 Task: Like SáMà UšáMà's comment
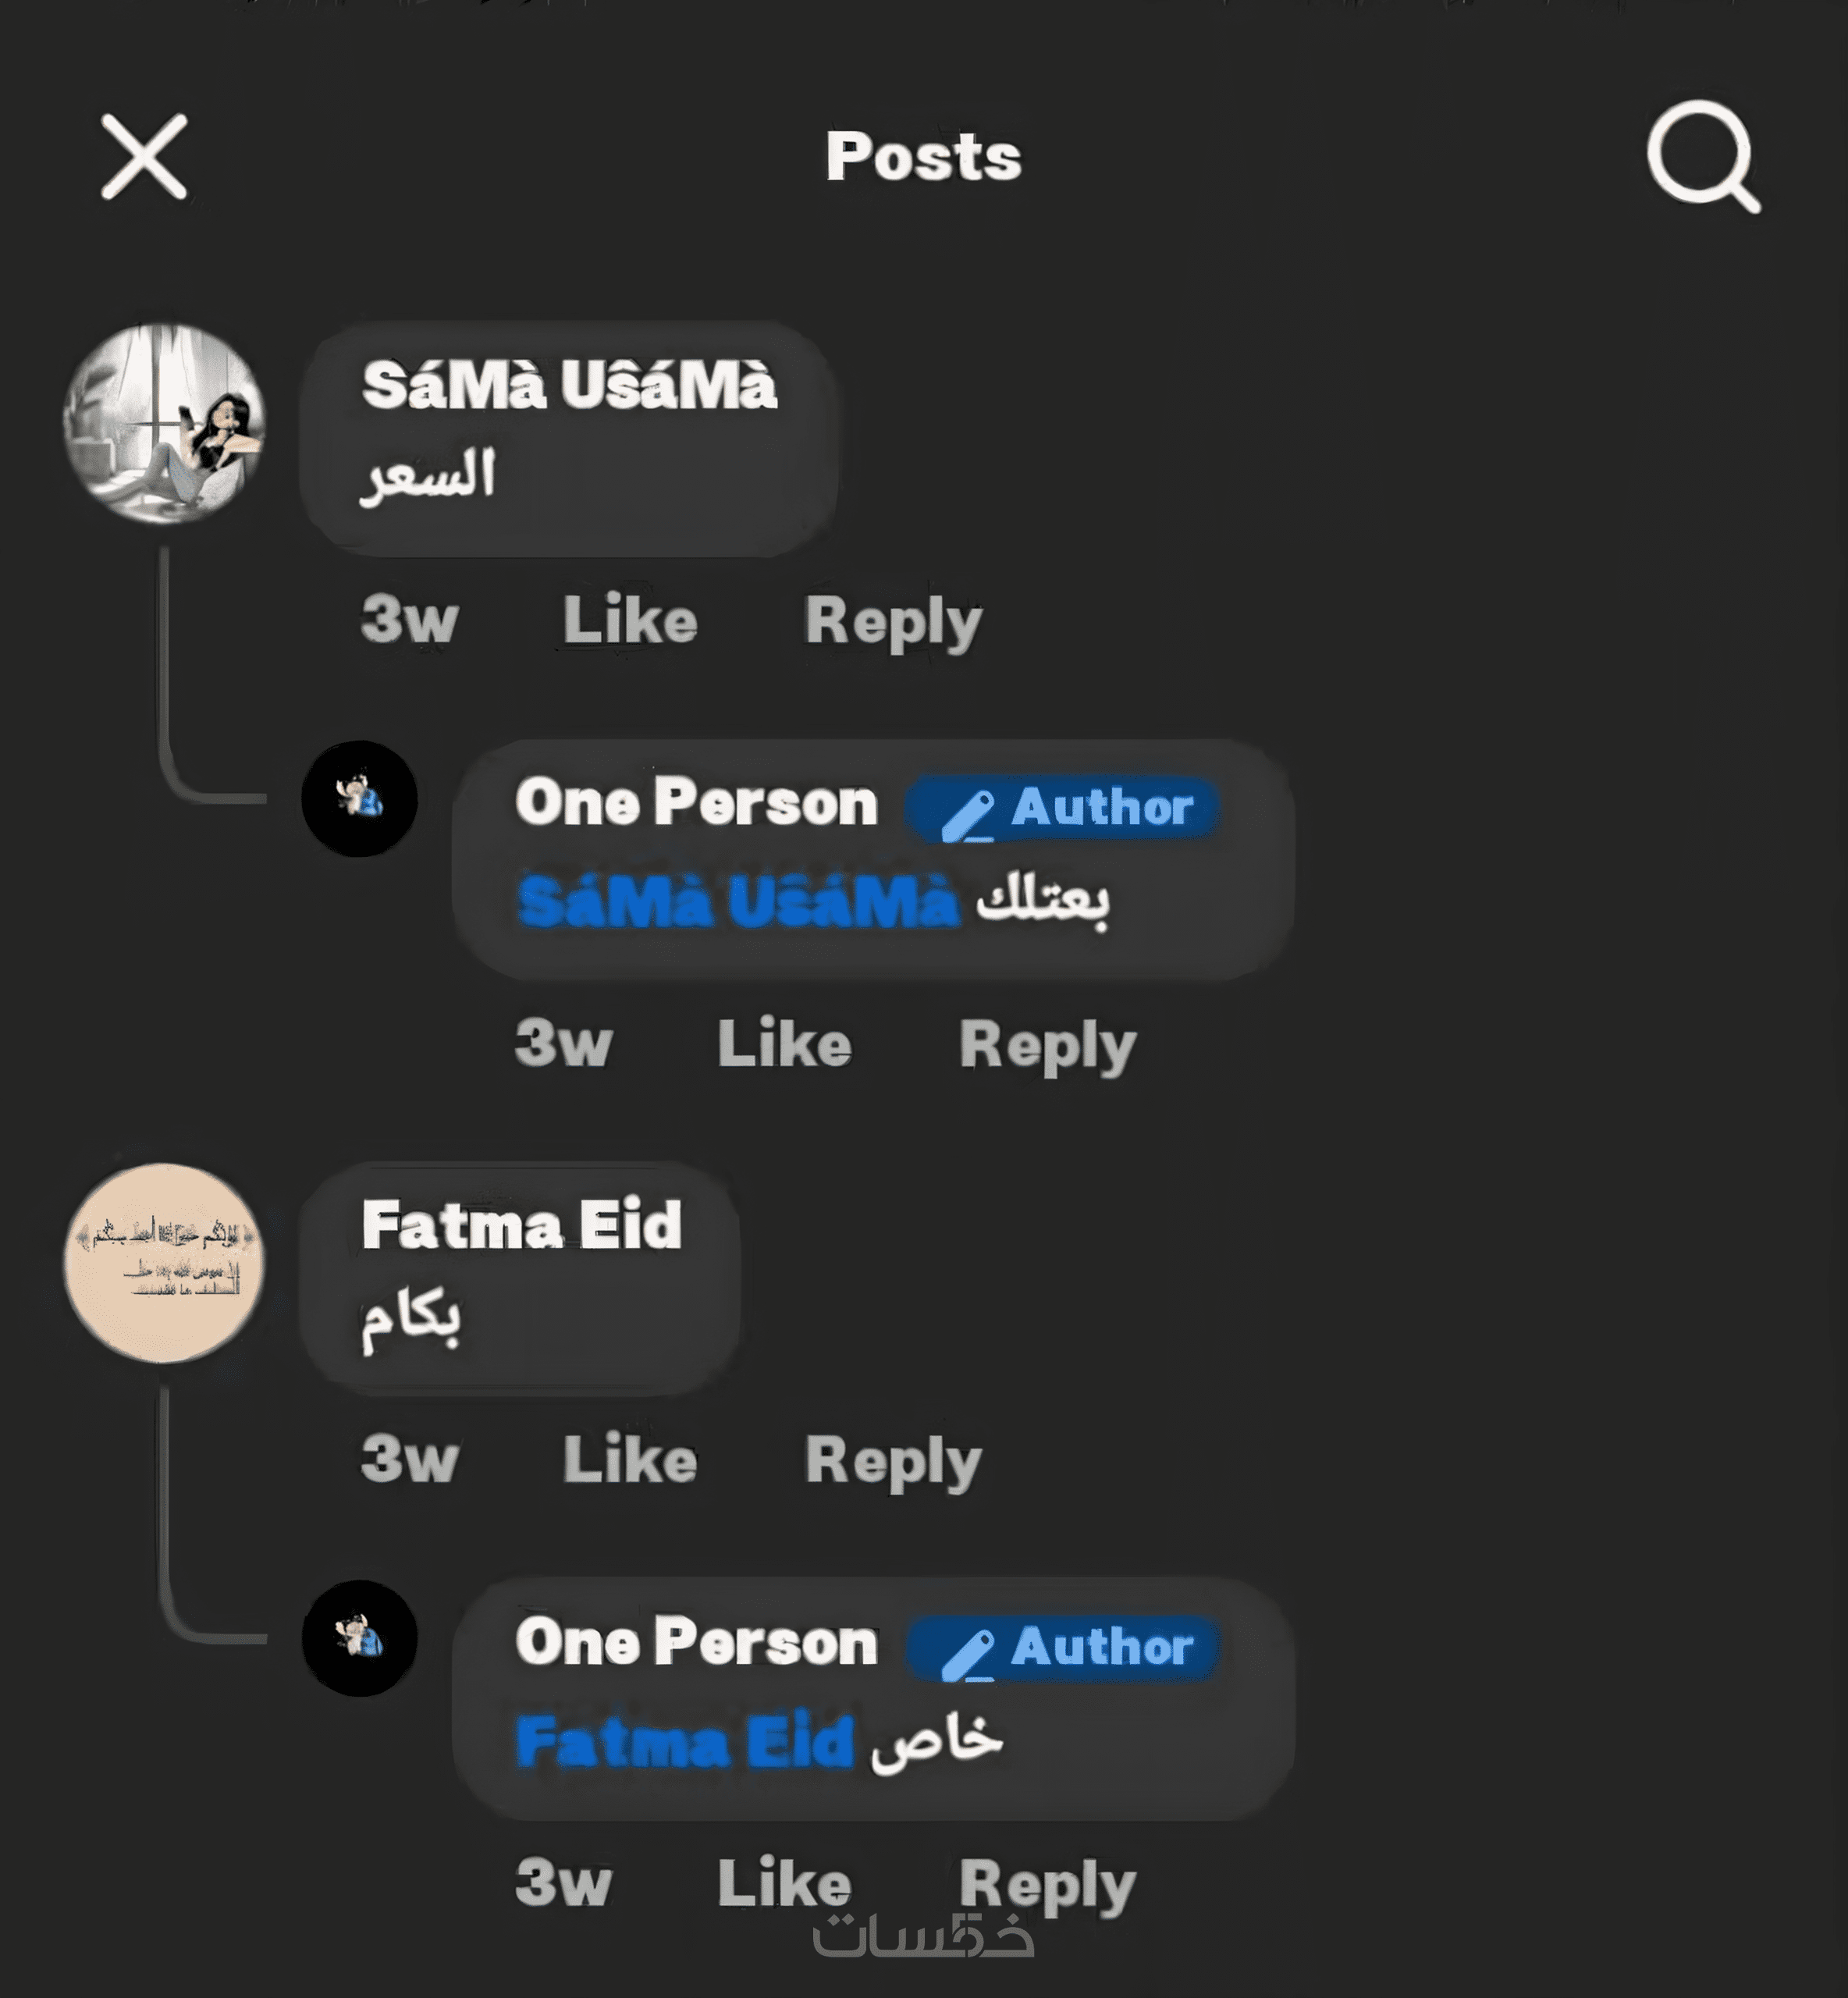[x=630, y=620]
